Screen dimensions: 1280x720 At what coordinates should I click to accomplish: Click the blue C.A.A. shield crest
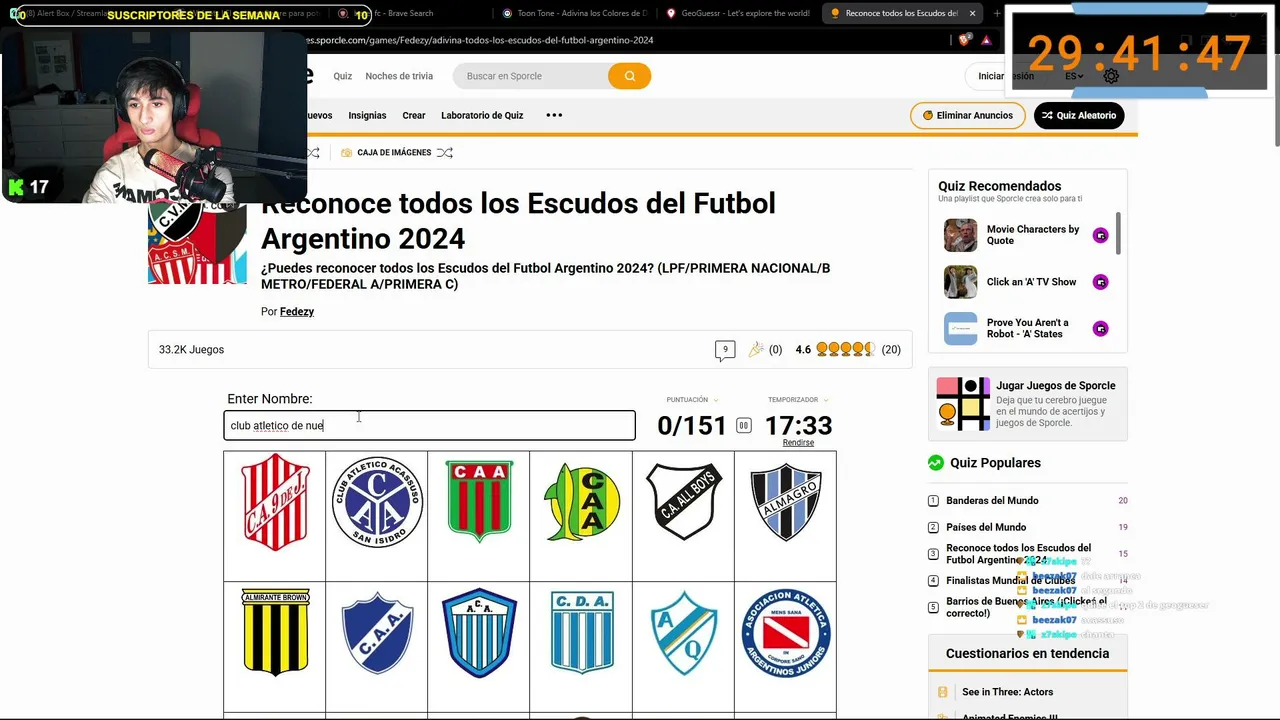pos(377,632)
